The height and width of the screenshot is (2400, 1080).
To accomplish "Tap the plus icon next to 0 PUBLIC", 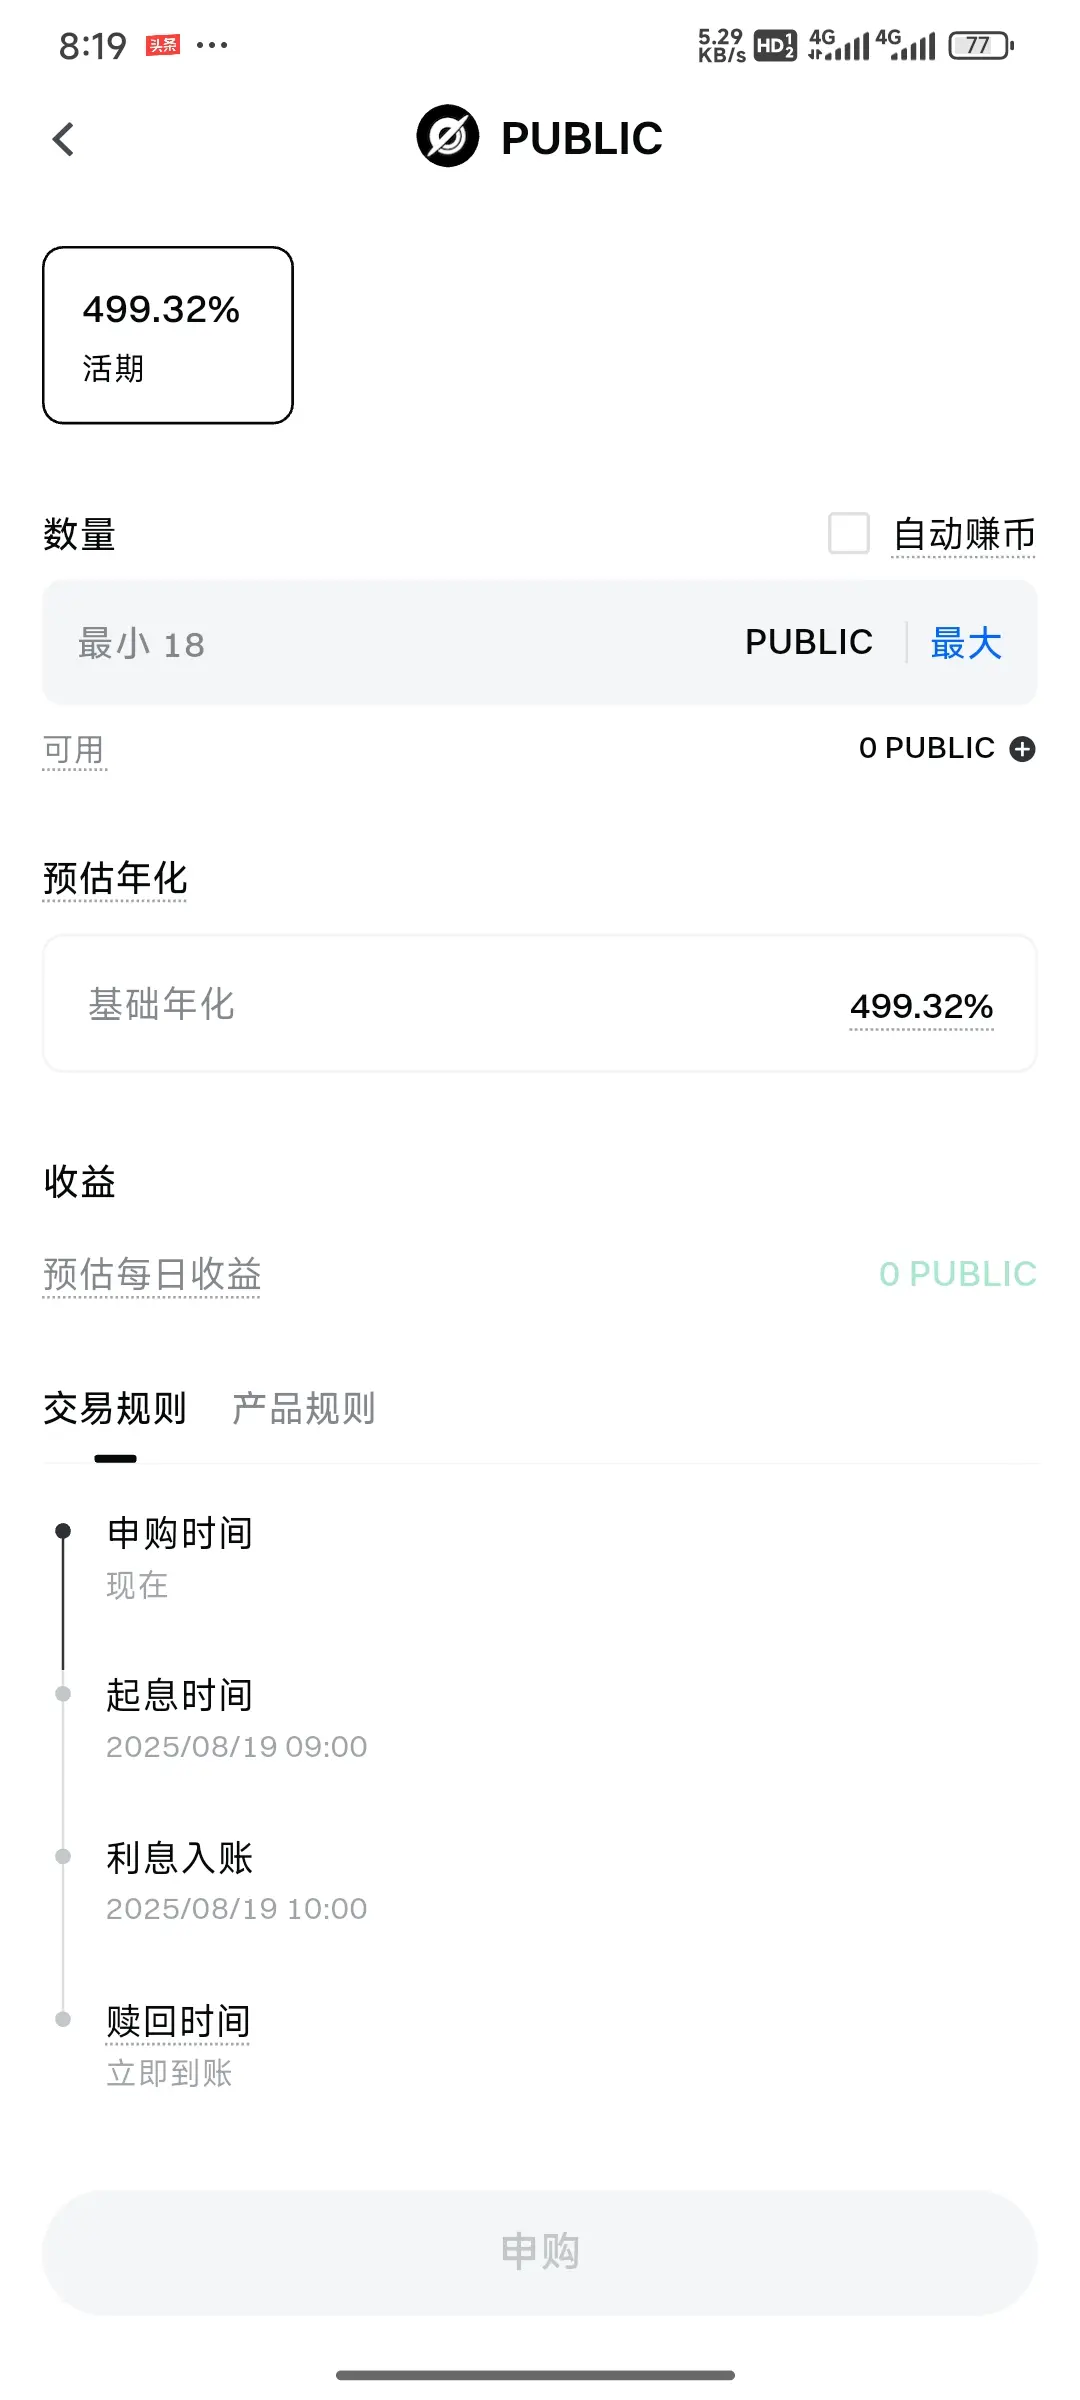I will pos(1022,749).
